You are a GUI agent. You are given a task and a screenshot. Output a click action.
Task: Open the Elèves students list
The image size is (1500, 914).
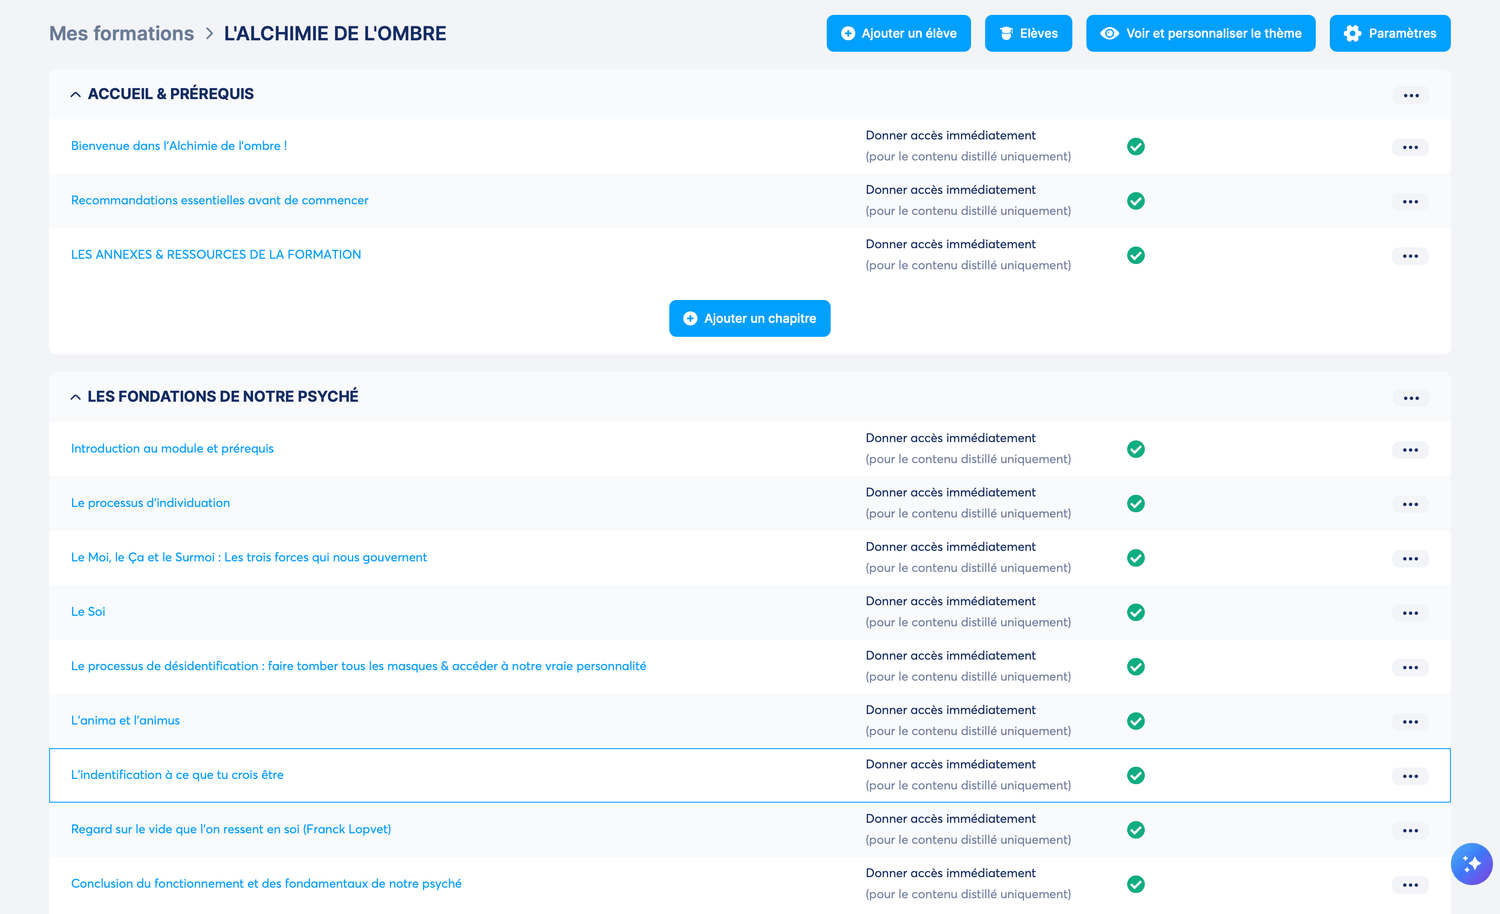tap(1028, 33)
